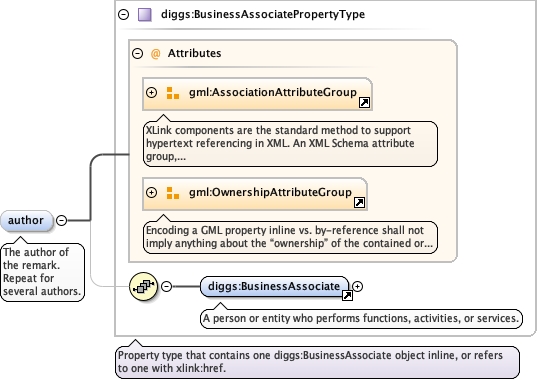
Task: Collapse the sequence compositor branch
Action: click(166, 286)
